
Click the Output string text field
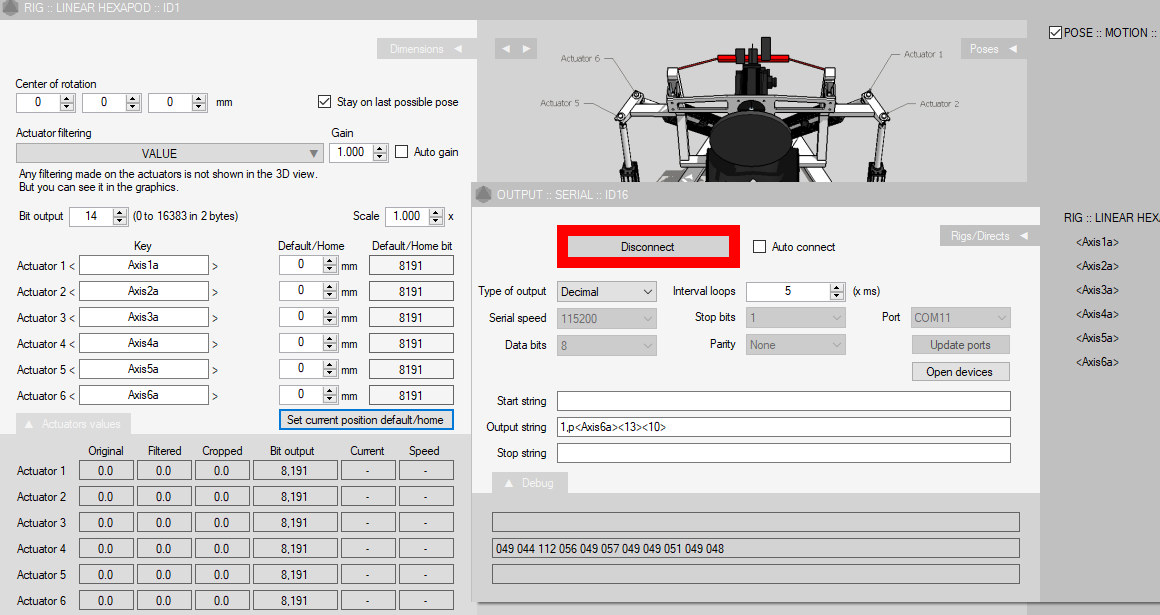[x=783, y=427]
